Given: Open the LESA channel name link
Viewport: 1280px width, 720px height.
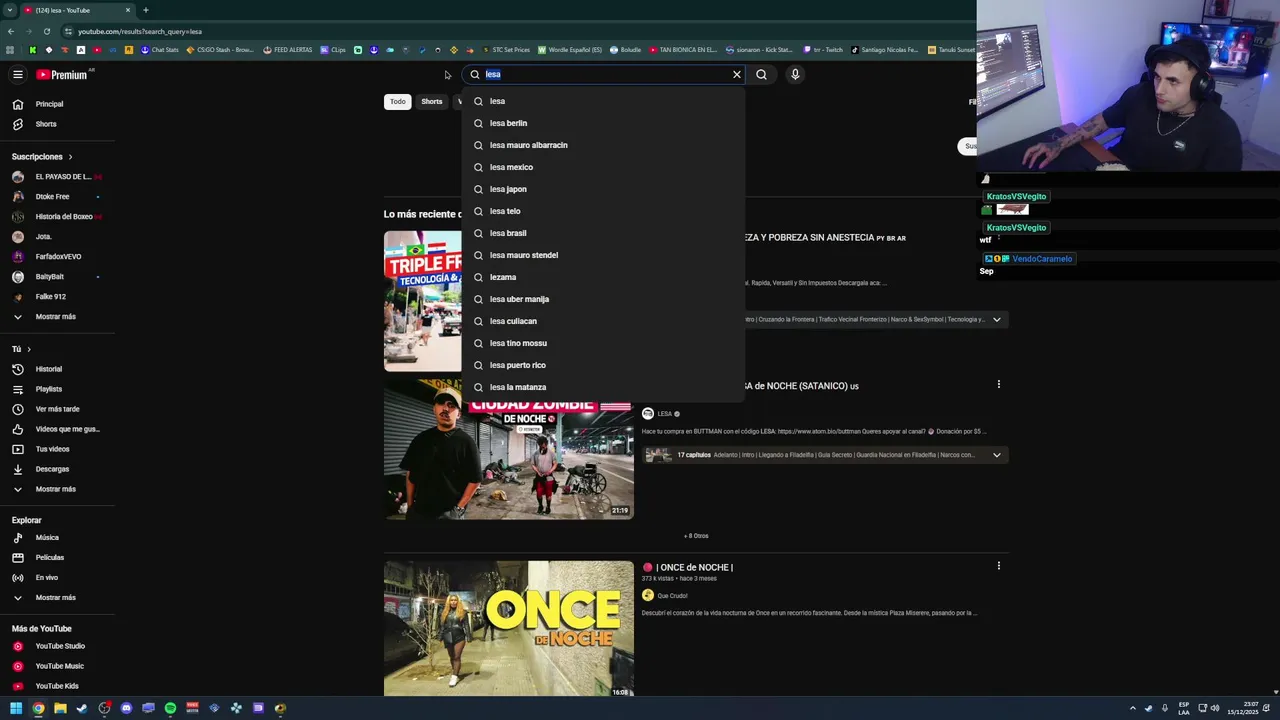Looking at the screenshot, I should coord(664,414).
